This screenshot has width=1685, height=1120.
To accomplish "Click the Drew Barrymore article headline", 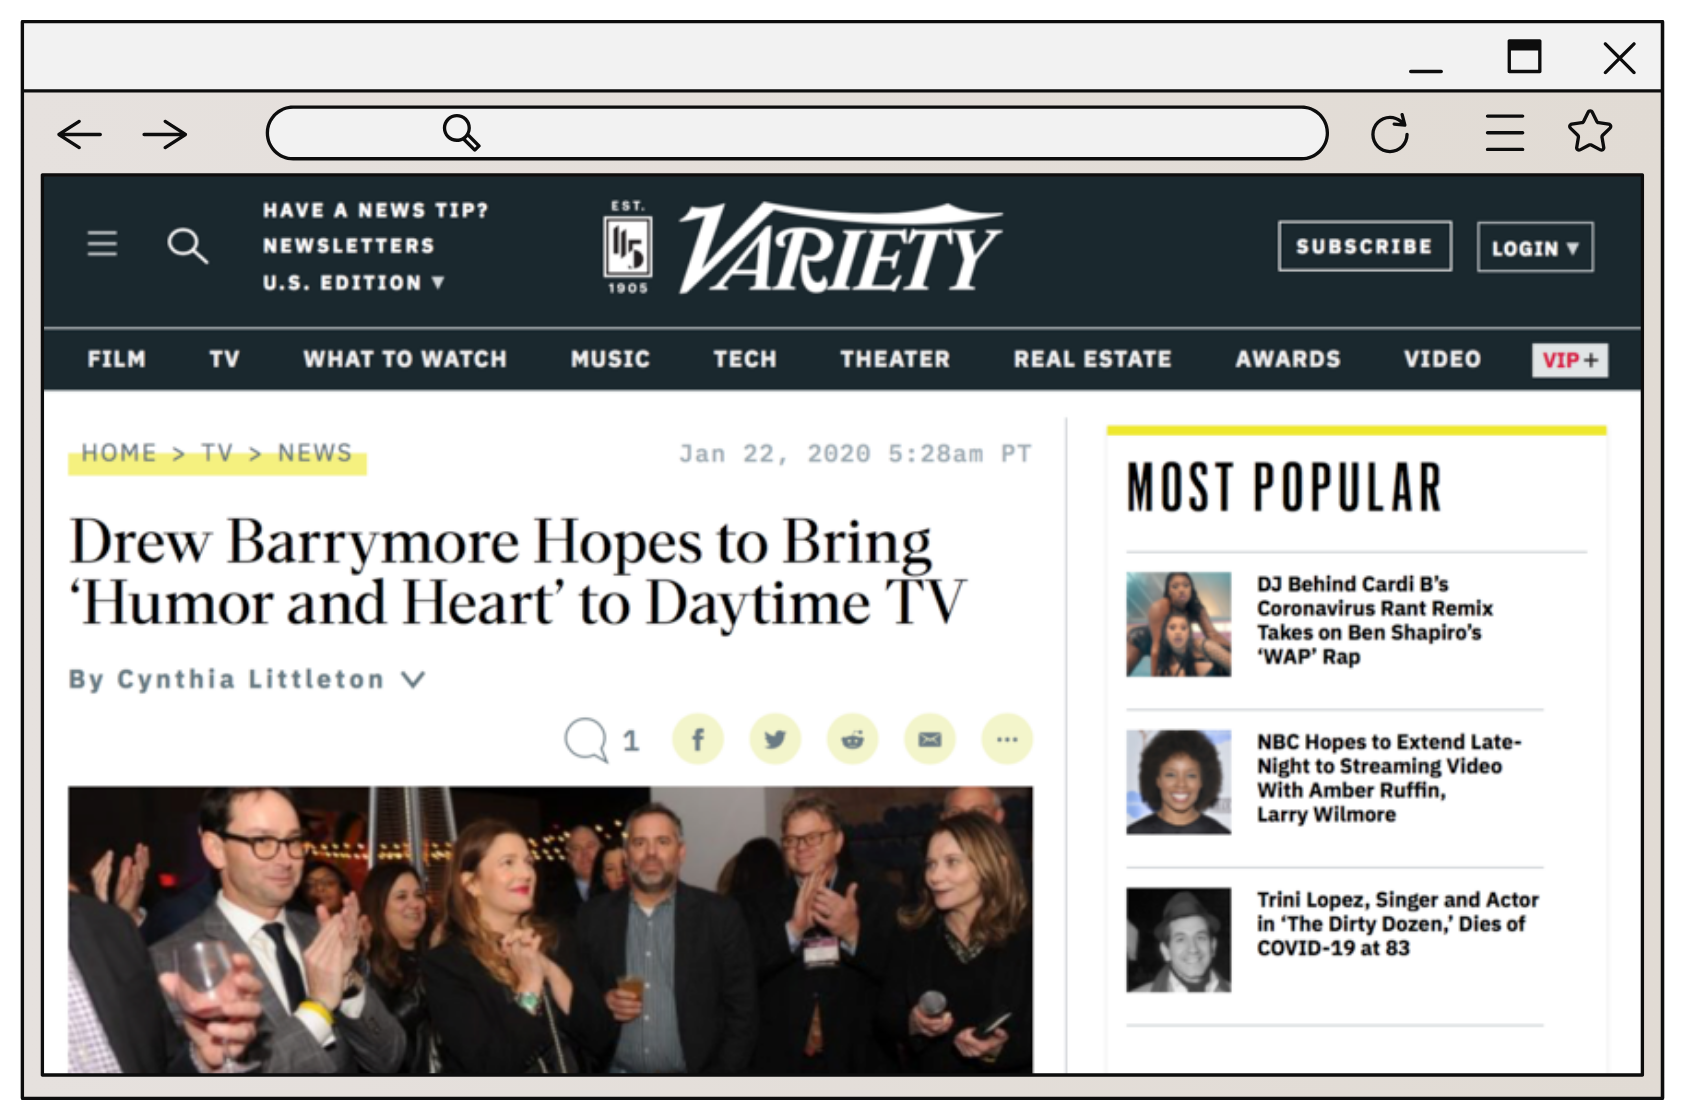I will [x=518, y=572].
